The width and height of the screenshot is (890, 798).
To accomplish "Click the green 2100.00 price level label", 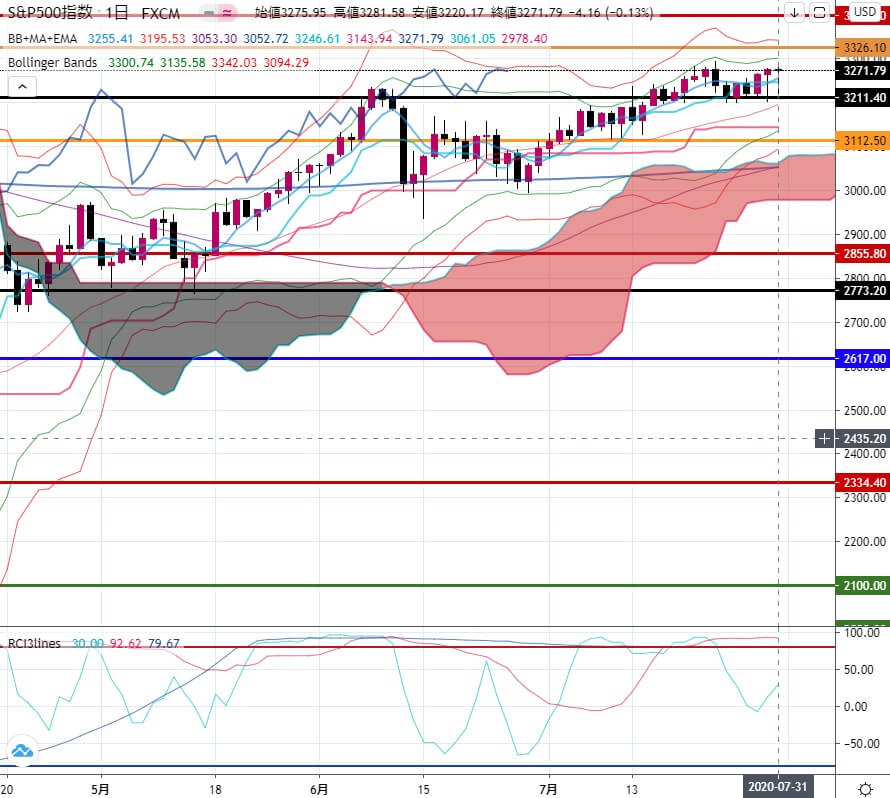I will (863, 585).
